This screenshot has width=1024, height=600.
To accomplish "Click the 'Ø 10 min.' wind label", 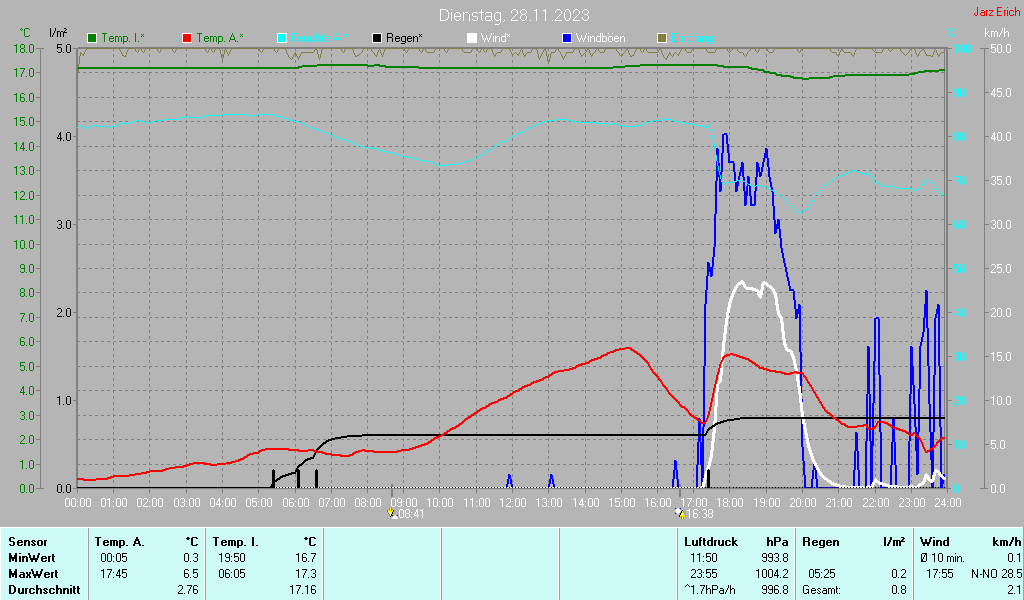I will pyautogui.click(x=942, y=558).
